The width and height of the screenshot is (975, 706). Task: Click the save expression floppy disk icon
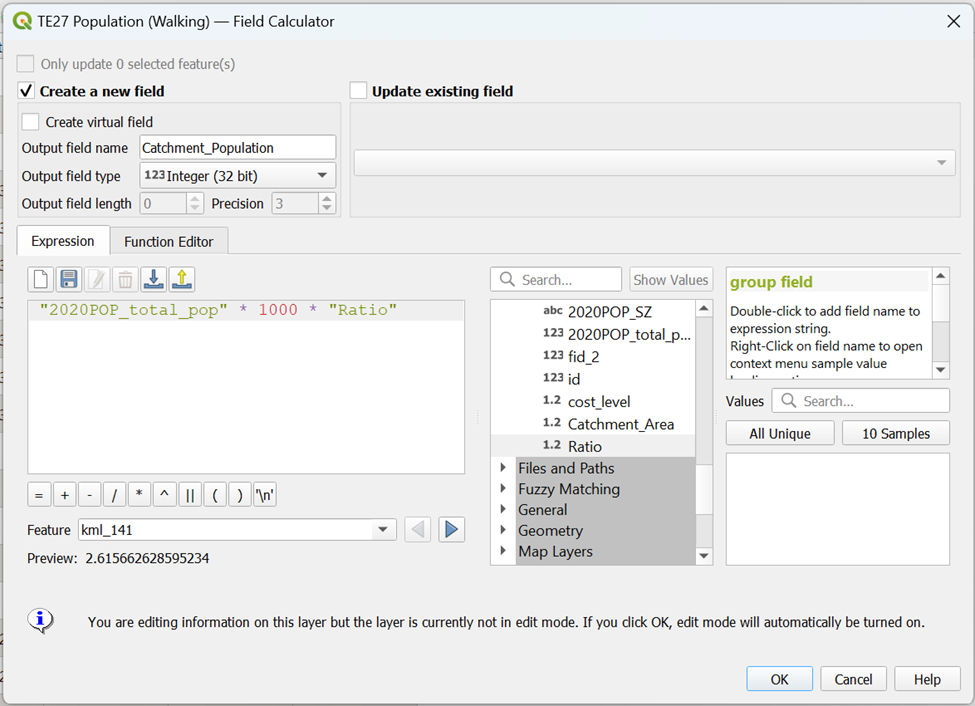pos(69,280)
